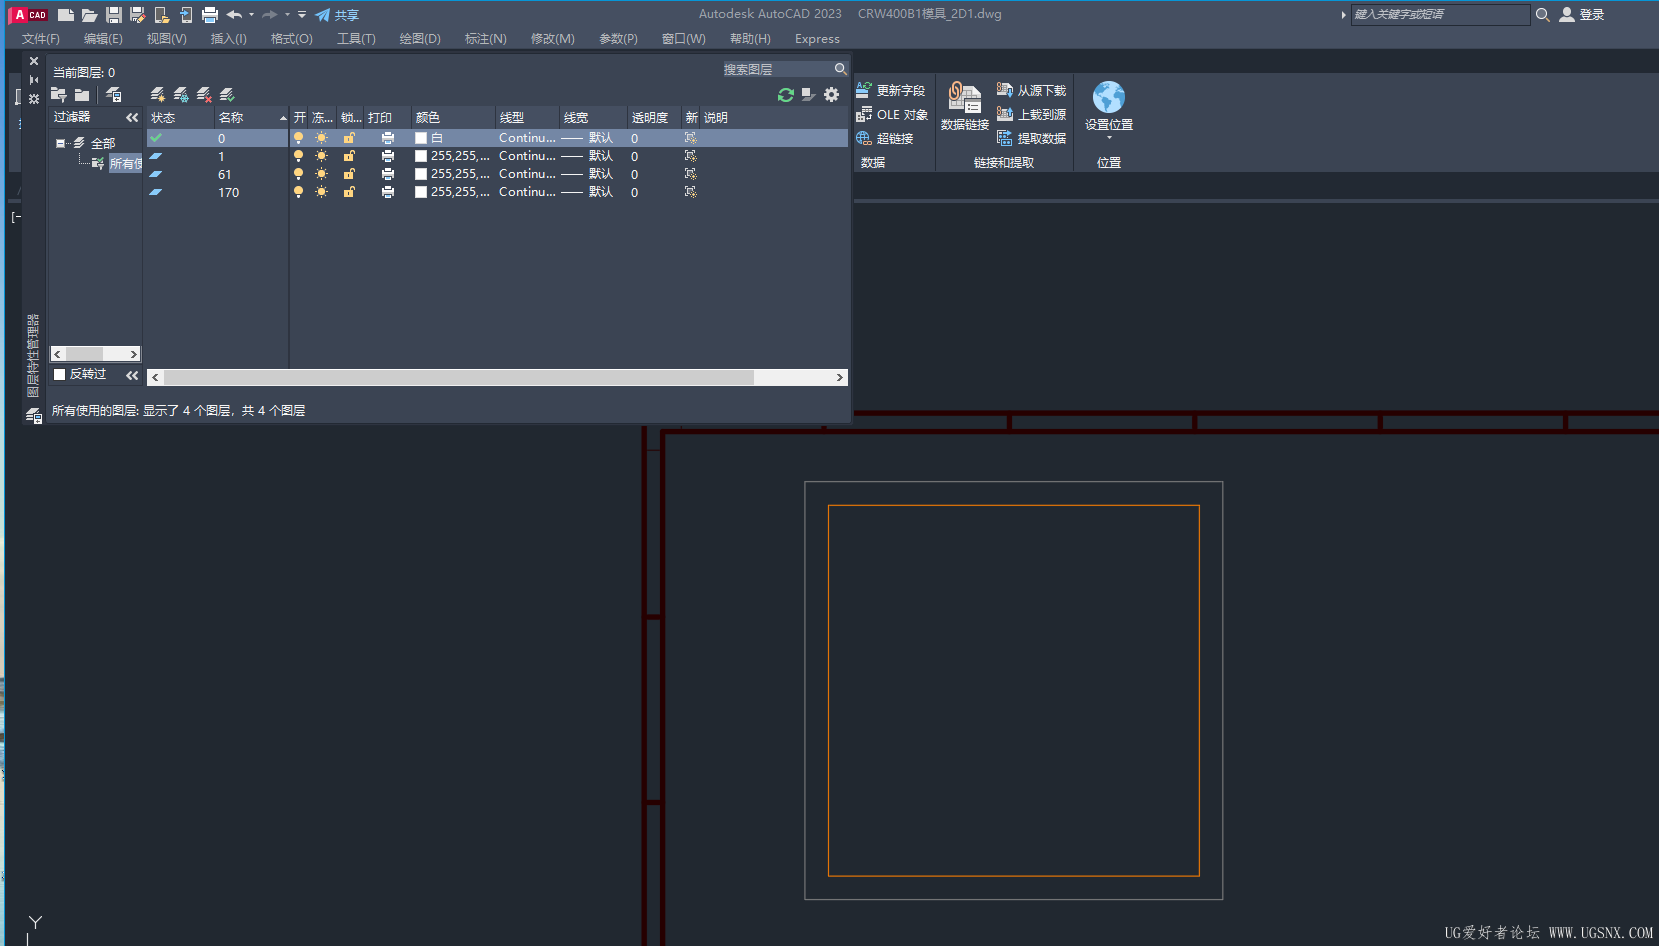The width and height of the screenshot is (1659, 946).
Task: Click the search magnifier in the layer search box
Action: pyautogui.click(x=840, y=69)
